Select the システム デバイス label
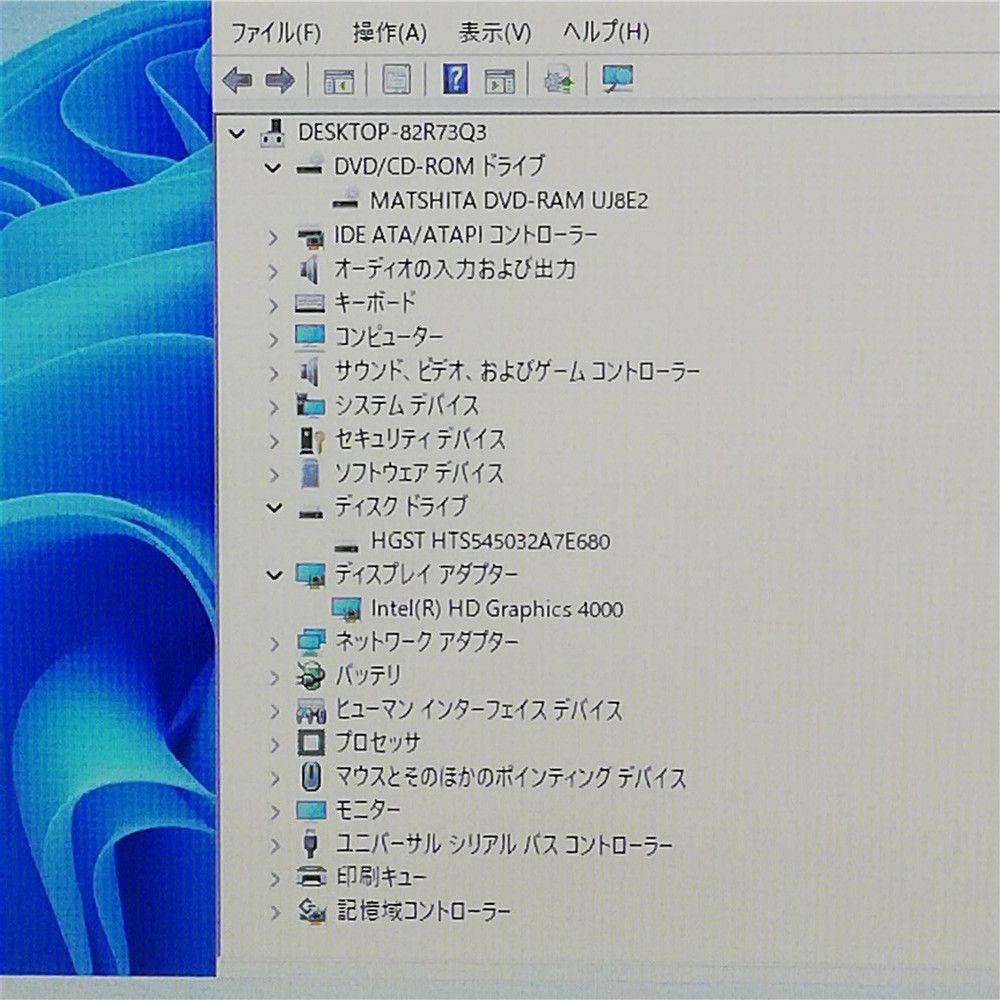Screen dimensions: 1000x1000 (x=407, y=406)
